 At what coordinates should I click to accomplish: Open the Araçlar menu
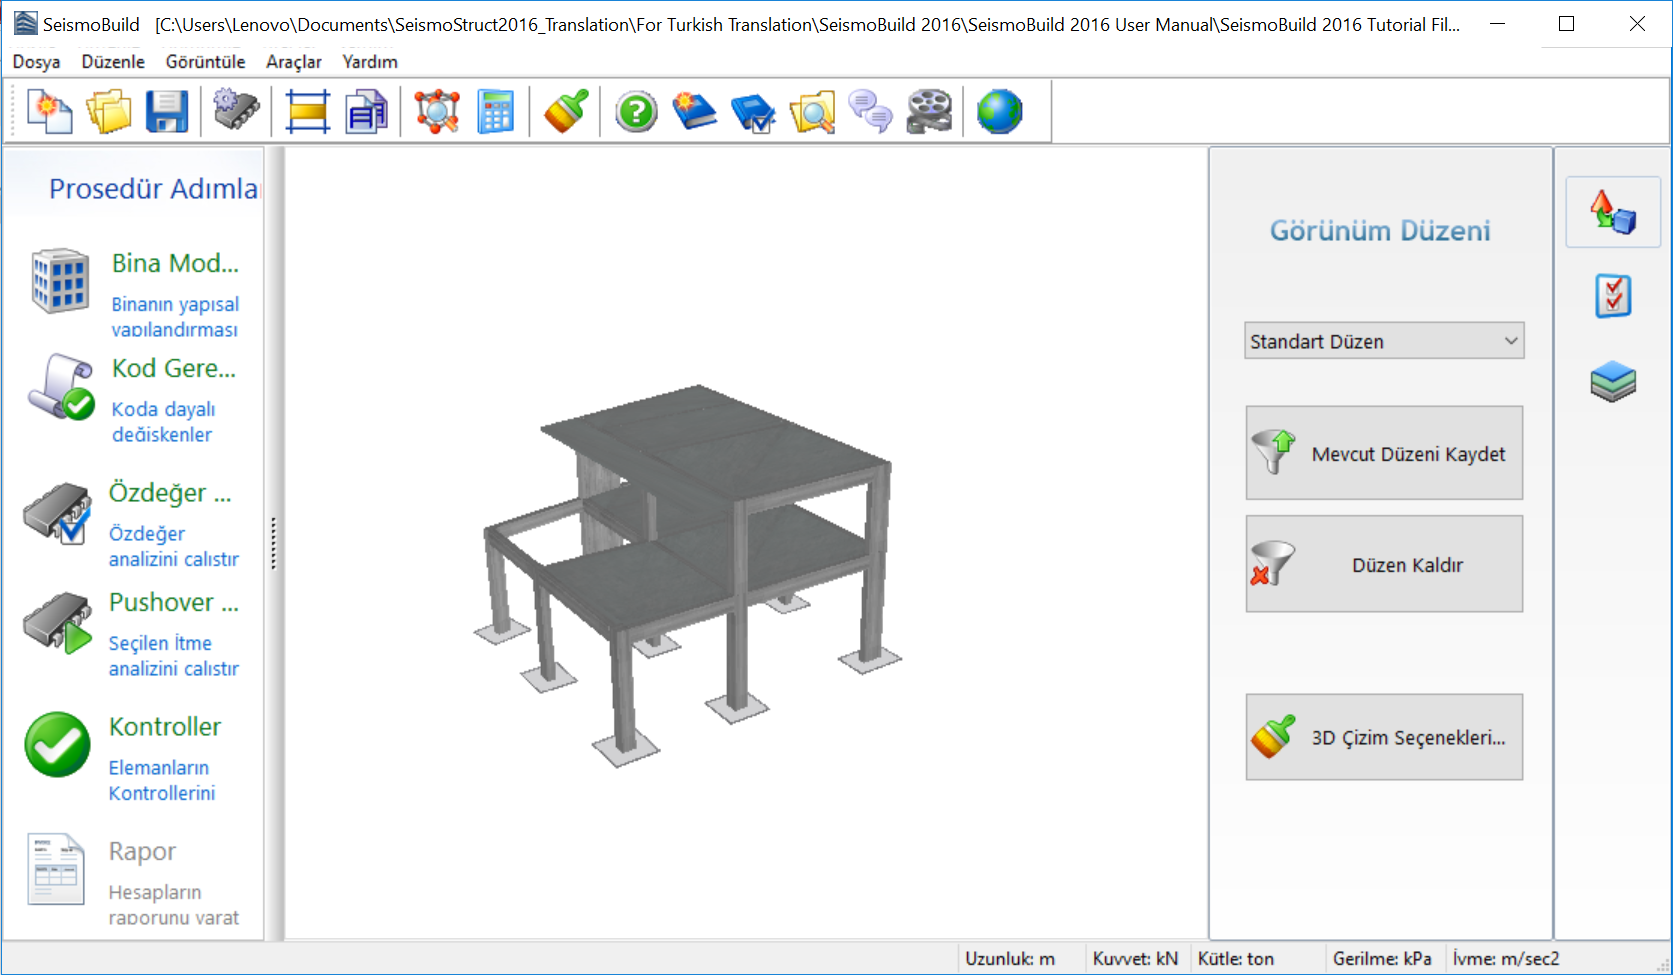click(x=293, y=62)
